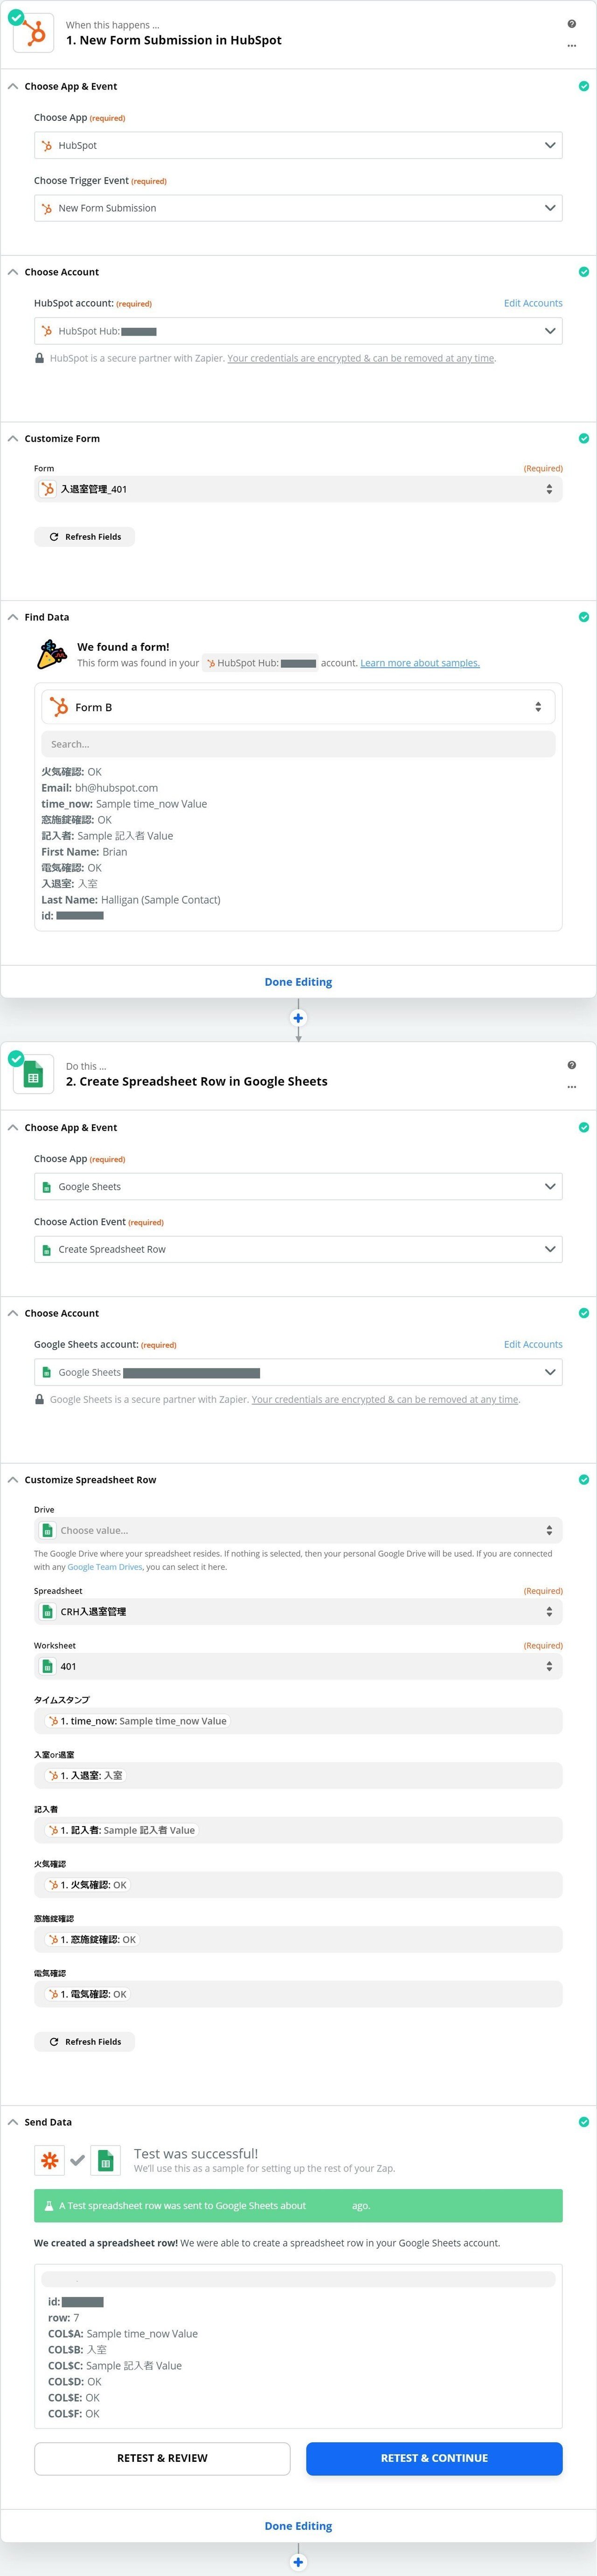Screen dimensions: 597x2576
Task: Click the 窓施錠確認 field
Action: pyautogui.click(x=298, y=1939)
